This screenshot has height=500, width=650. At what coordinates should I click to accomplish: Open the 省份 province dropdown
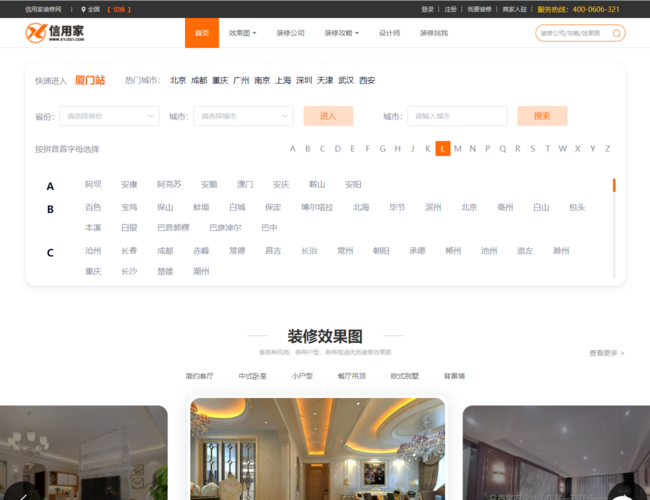pos(108,116)
